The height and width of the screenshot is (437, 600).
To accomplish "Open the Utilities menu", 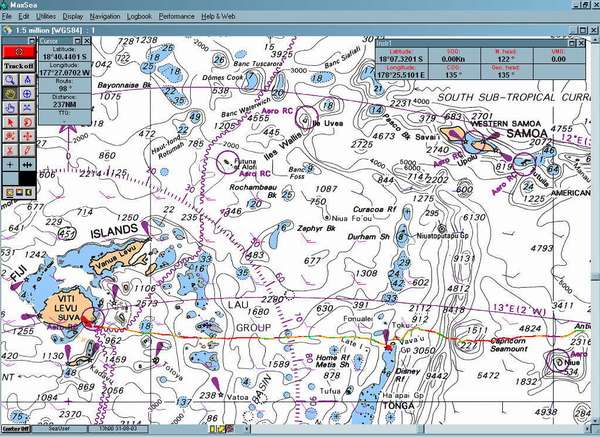I will 46,16.
